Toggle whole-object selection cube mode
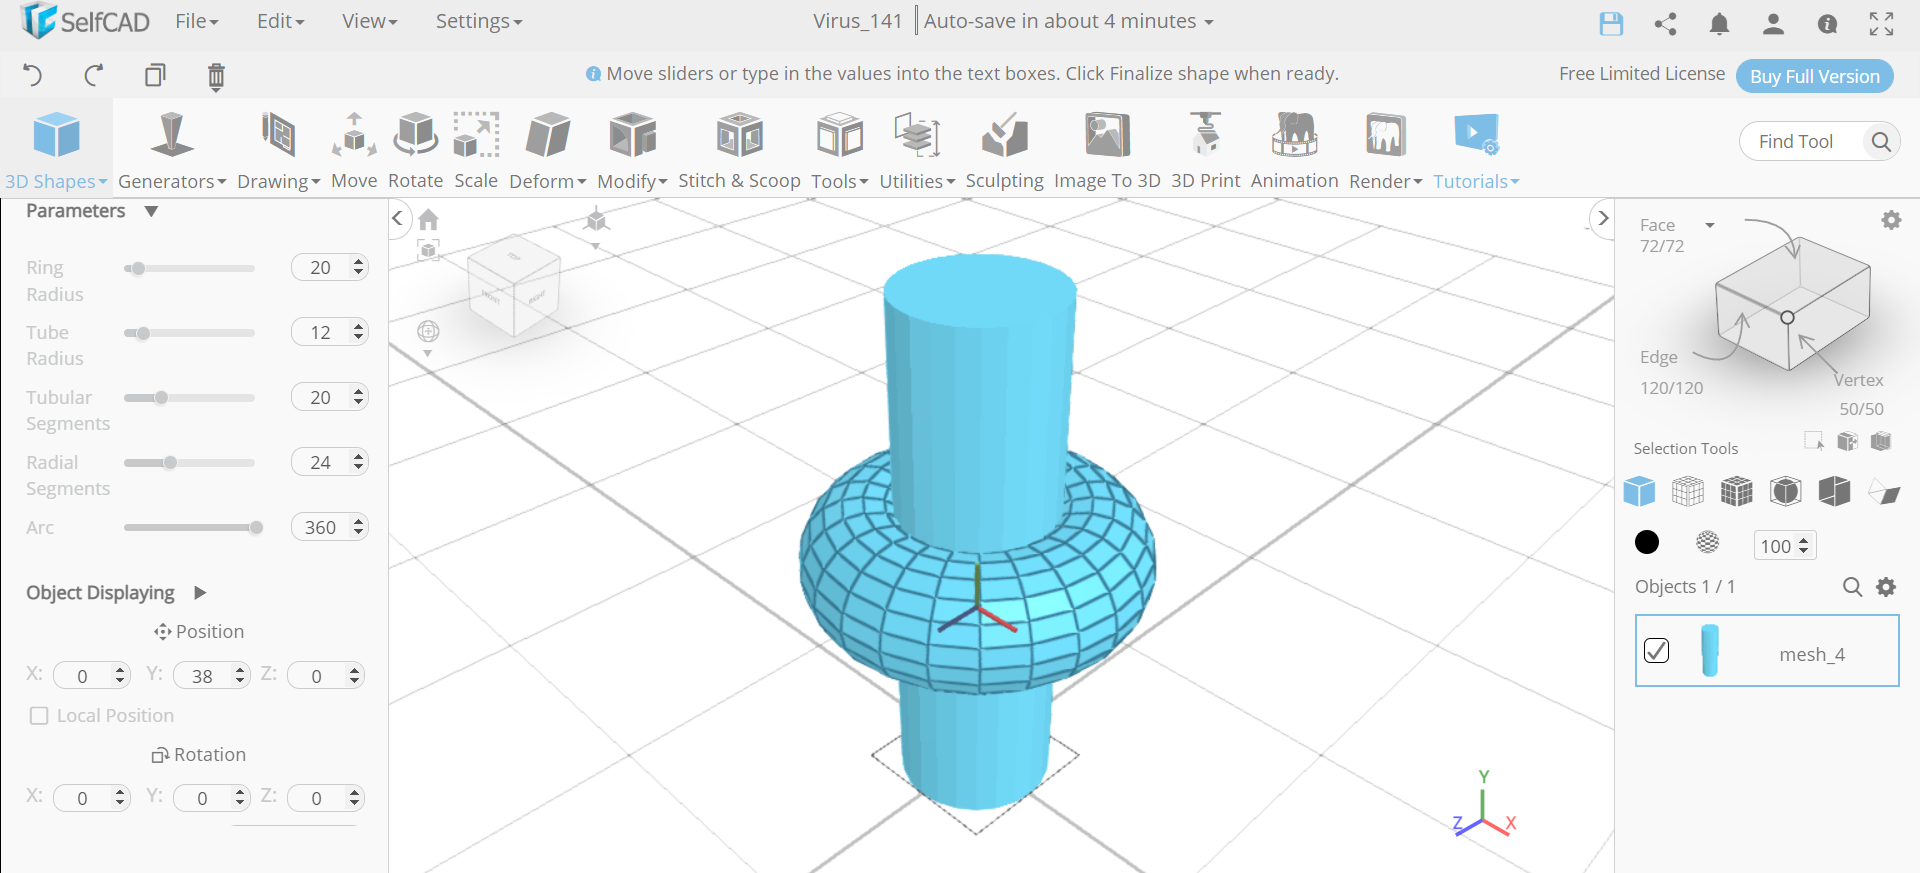Screen dimensions: 1920x873 point(1639,491)
